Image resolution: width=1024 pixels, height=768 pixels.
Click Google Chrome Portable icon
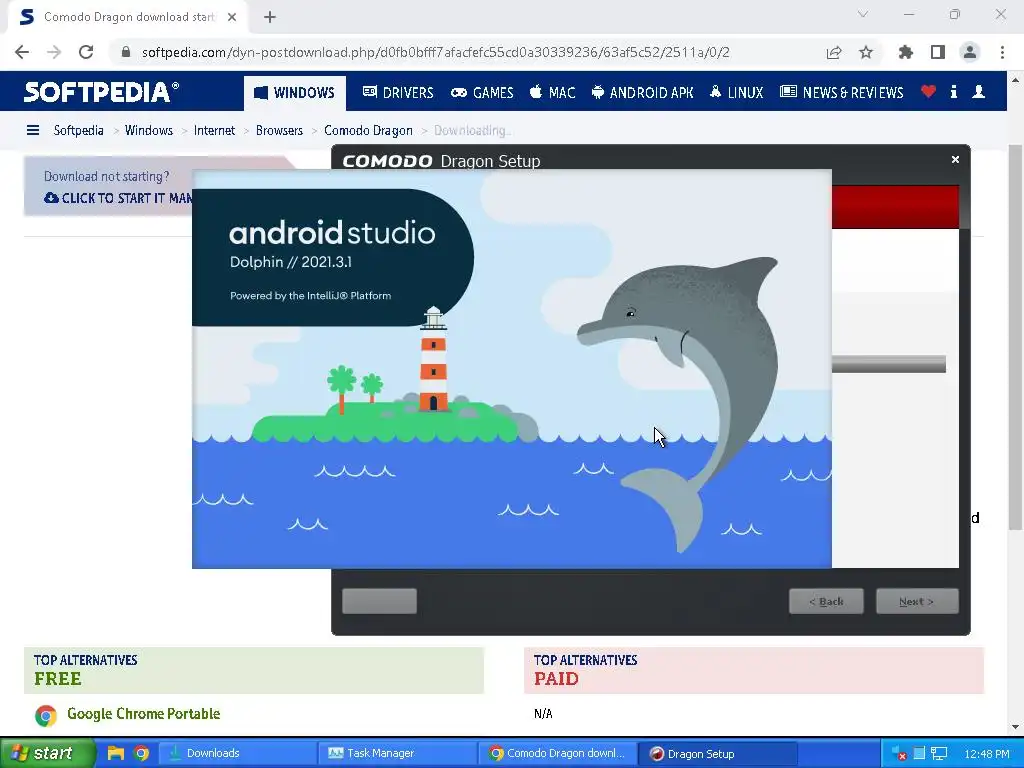46,716
